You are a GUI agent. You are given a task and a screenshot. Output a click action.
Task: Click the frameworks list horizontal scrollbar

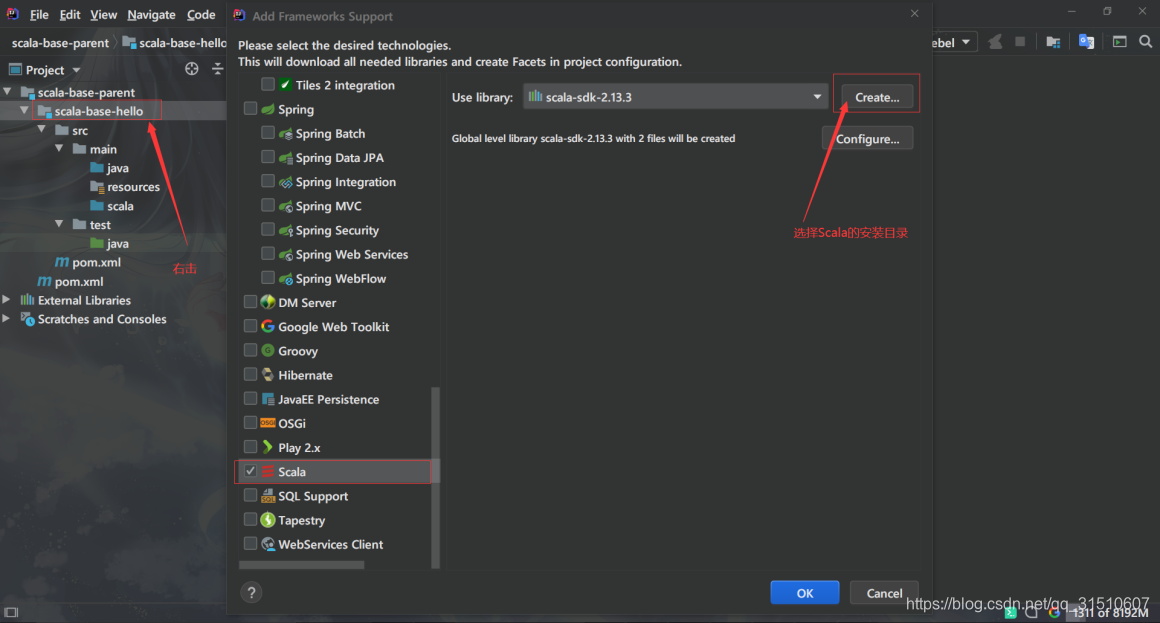[301, 565]
